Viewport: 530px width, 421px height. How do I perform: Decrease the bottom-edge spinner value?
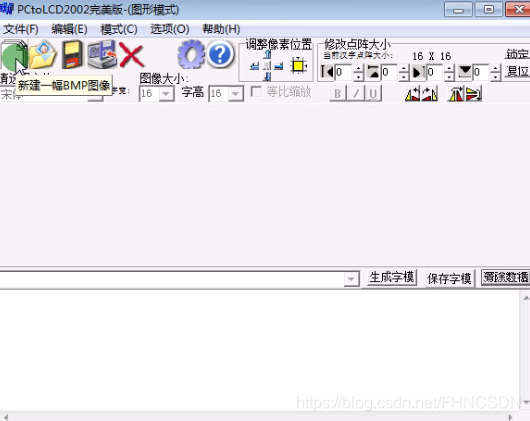click(495, 76)
